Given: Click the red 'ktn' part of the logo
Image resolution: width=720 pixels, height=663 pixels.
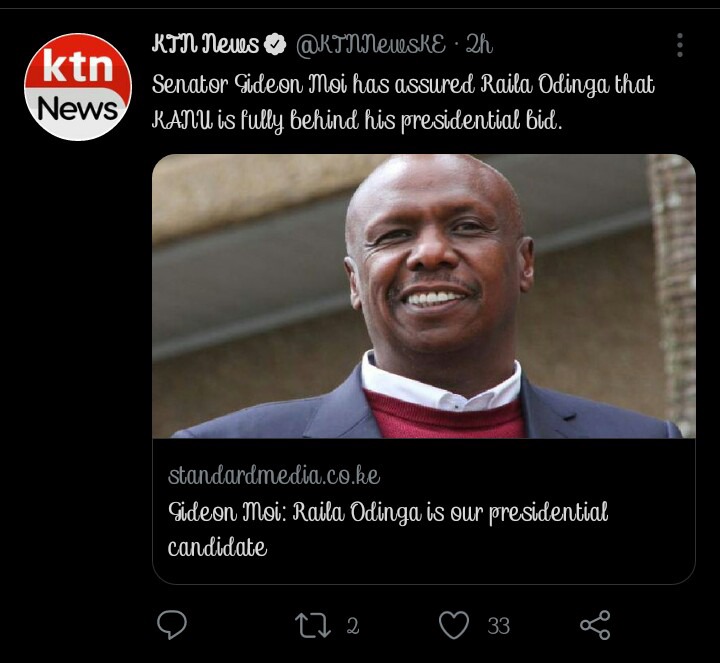Looking at the screenshot, I should point(78,65).
